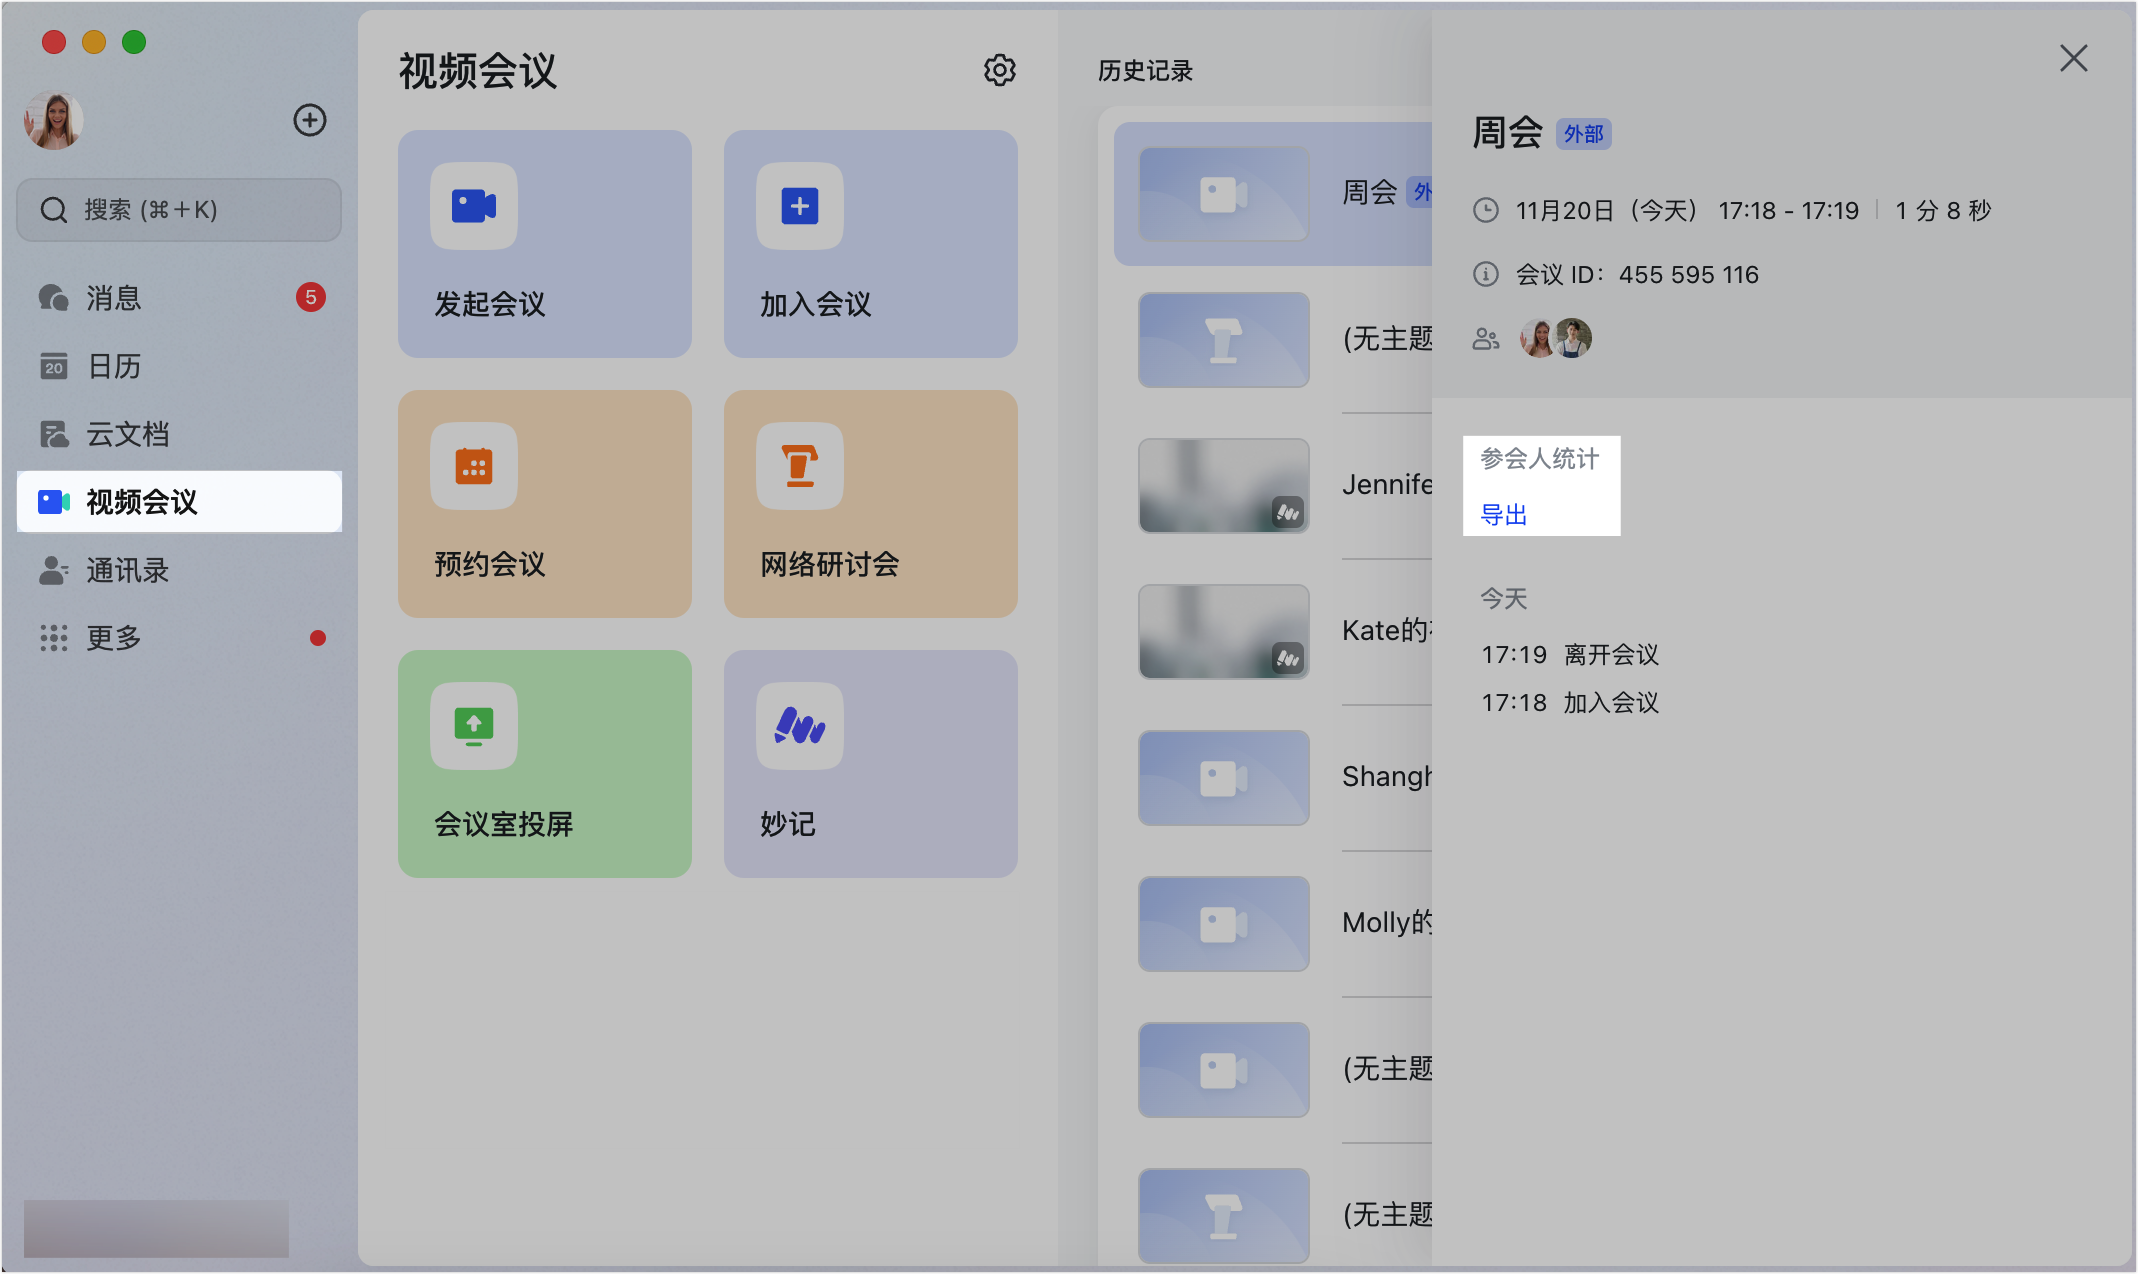The width and height of the screenshot is (2138, 1274).
Task: Open the Molly history record thumbnail
Action: click(x=1224, y=924)
